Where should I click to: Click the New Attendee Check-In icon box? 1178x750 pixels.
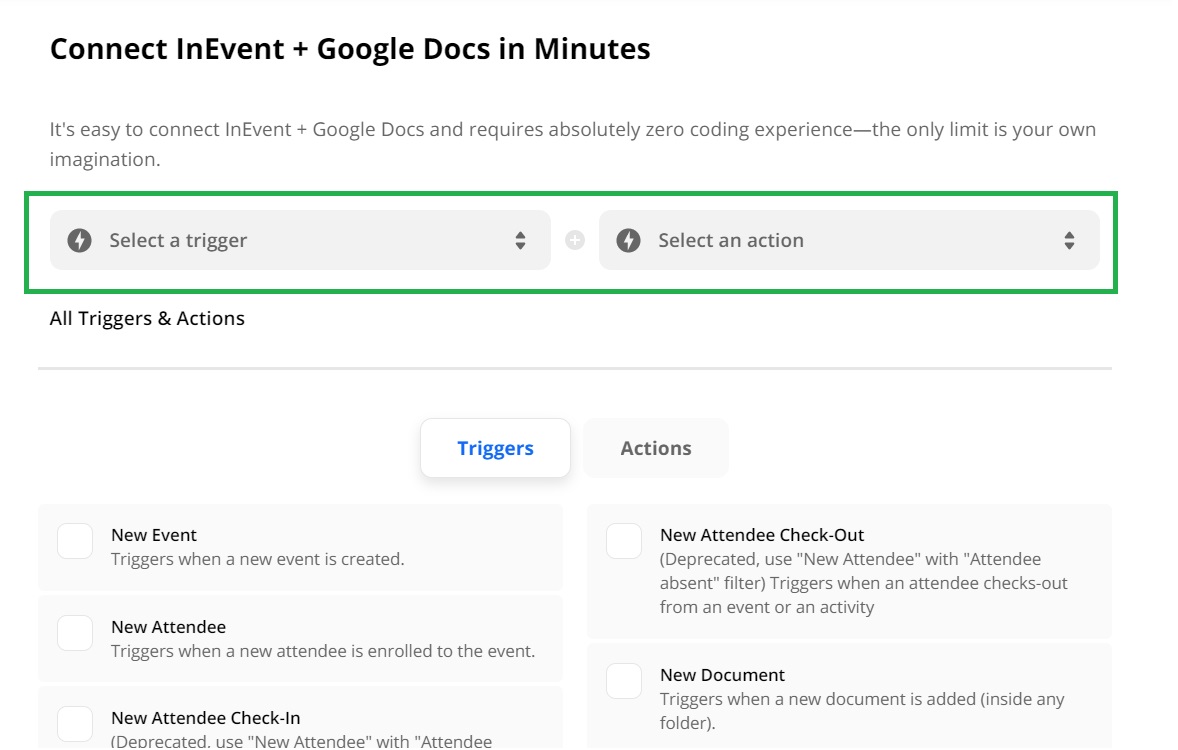[75, 724]
